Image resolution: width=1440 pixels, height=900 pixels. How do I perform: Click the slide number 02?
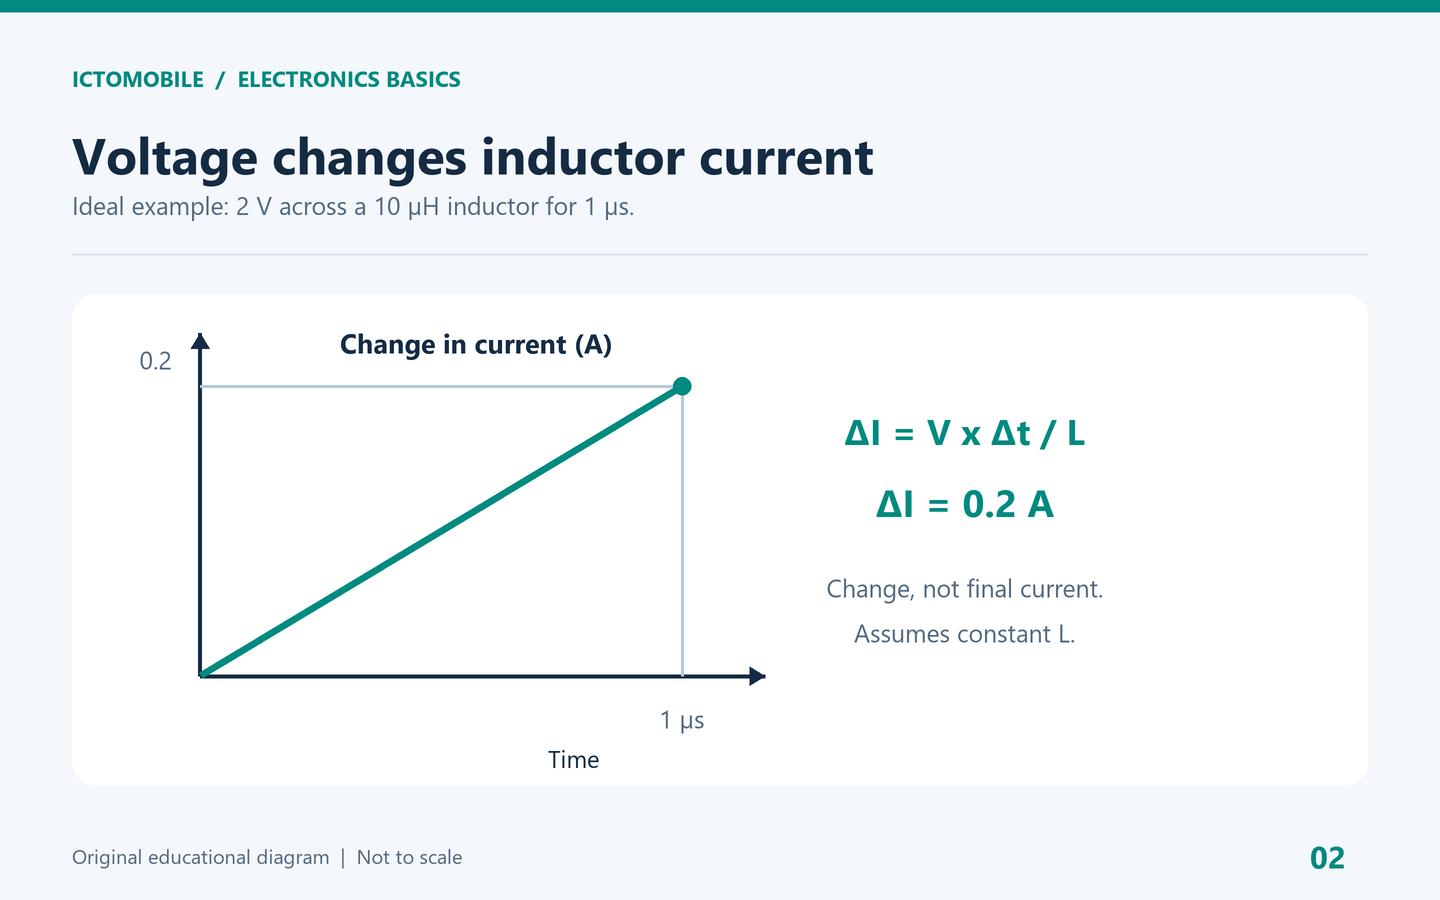1328,858
